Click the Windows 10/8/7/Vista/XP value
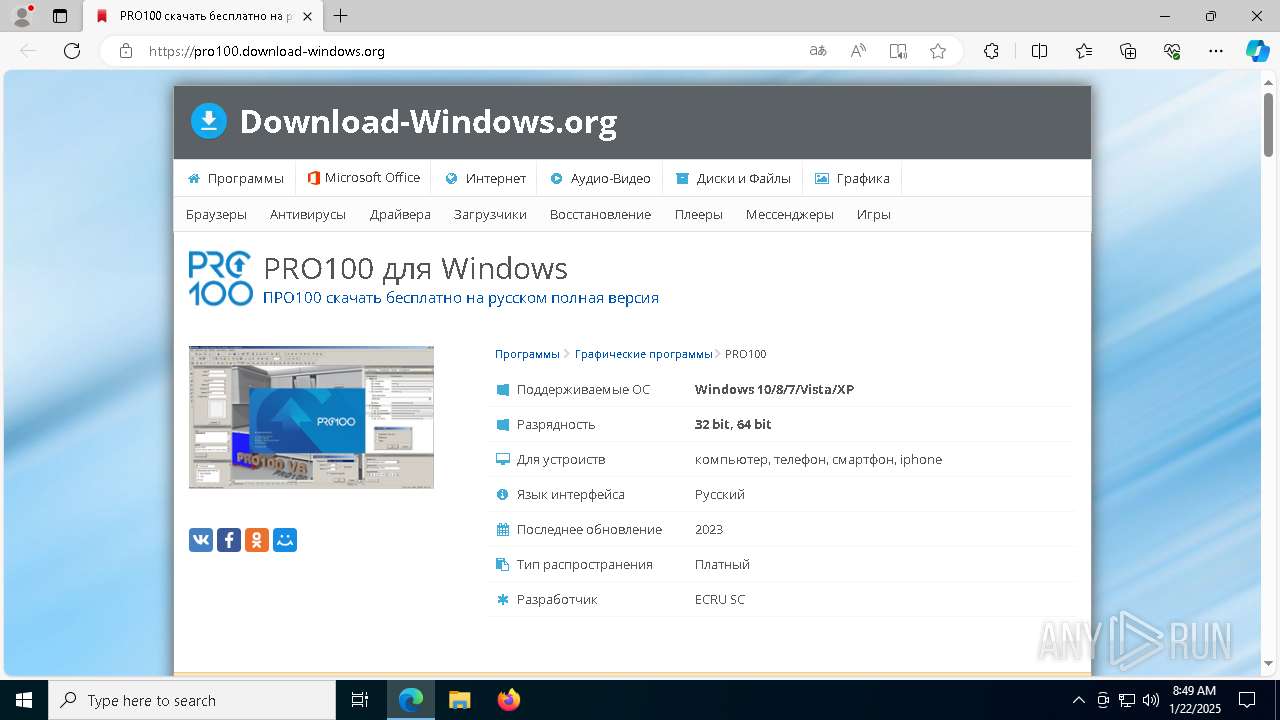Viewport: 1280px width, 720px height. pos(774,389)
